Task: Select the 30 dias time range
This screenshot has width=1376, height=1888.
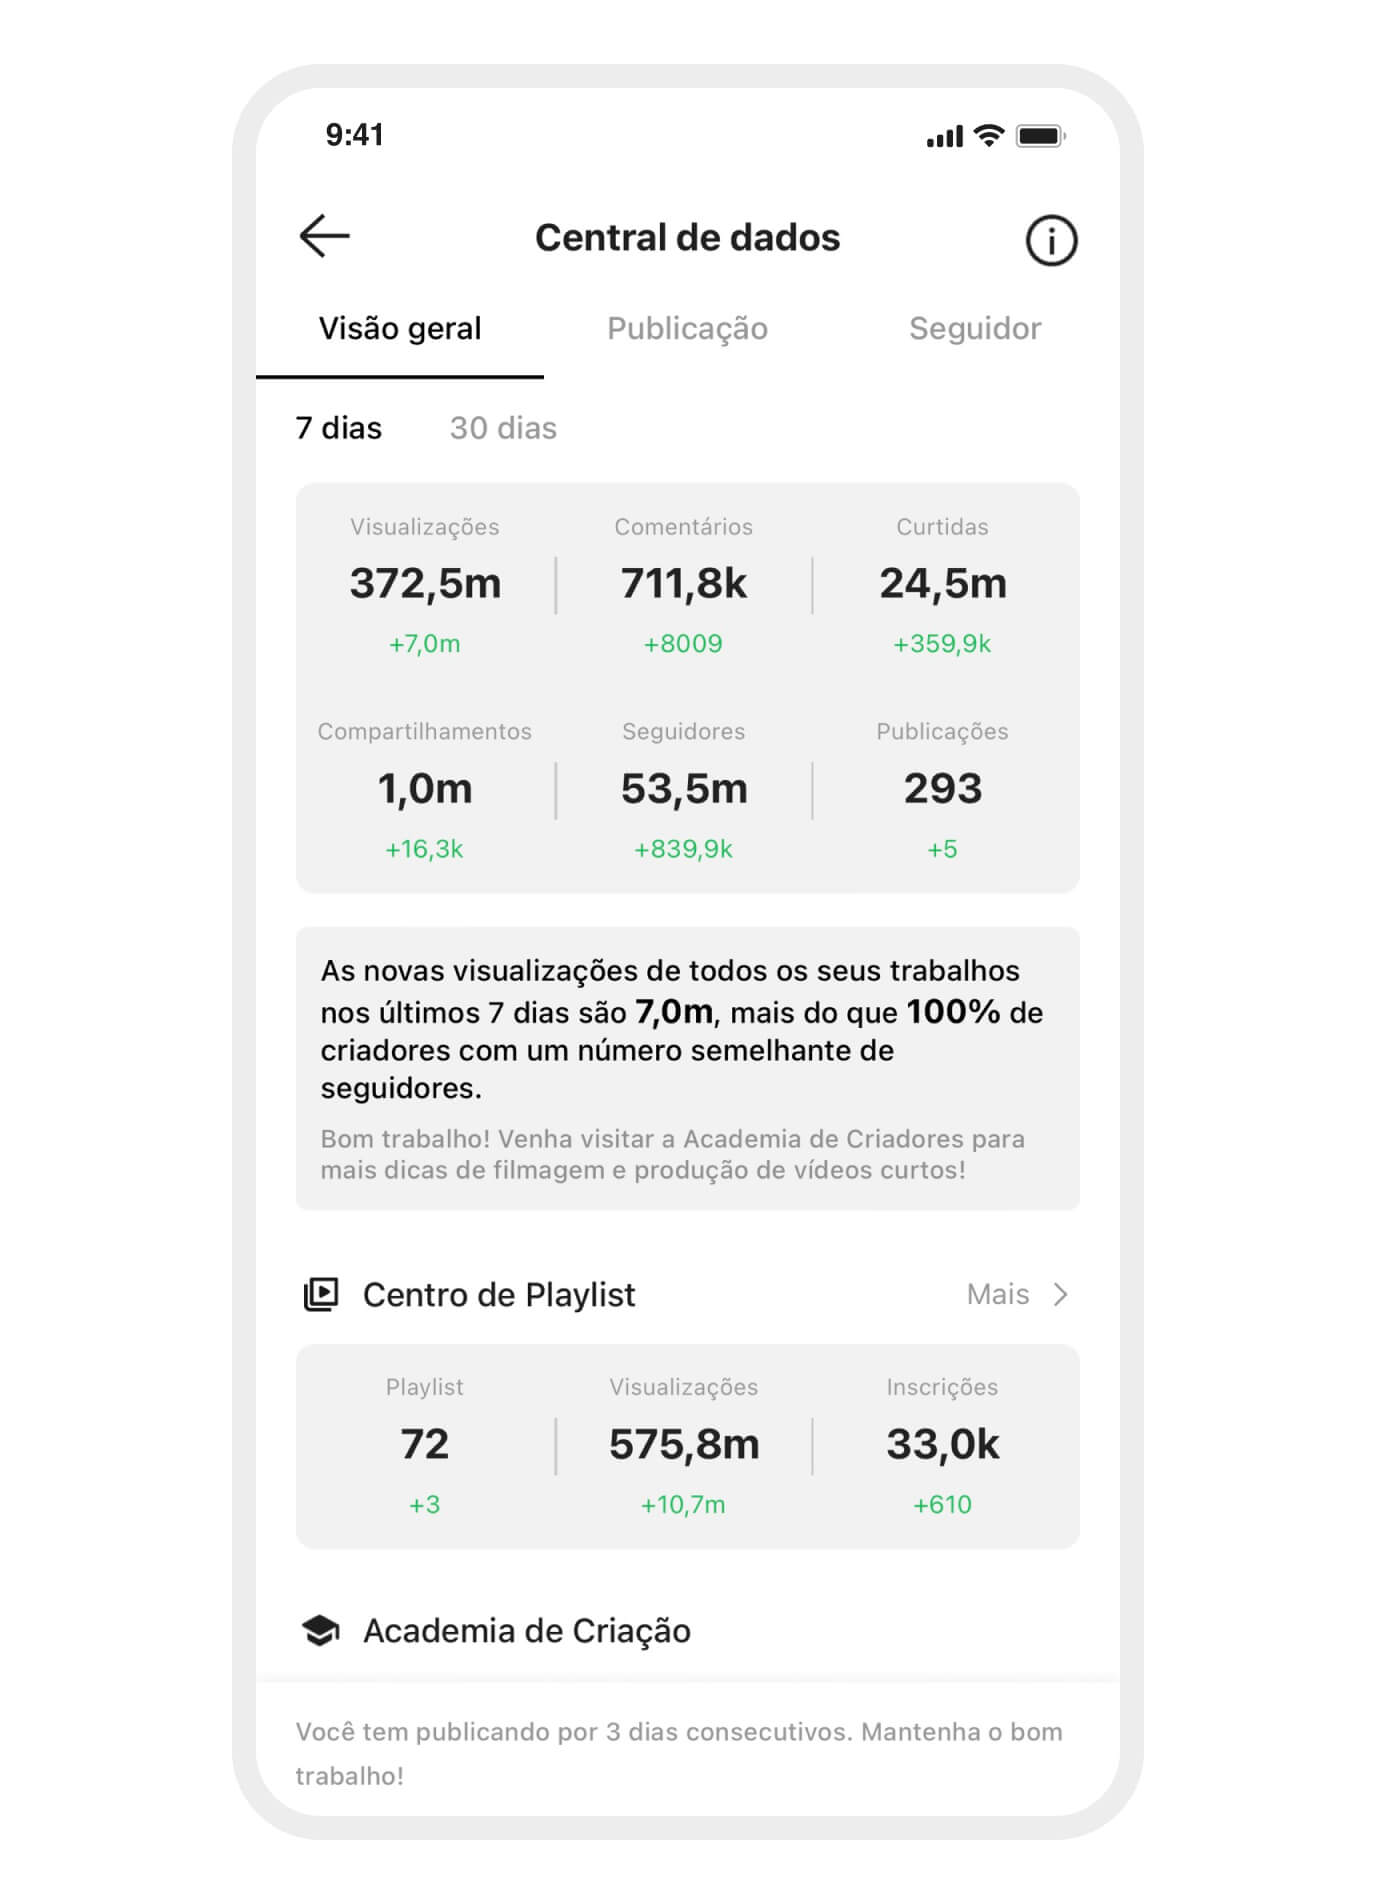Action: pos(503,428)
